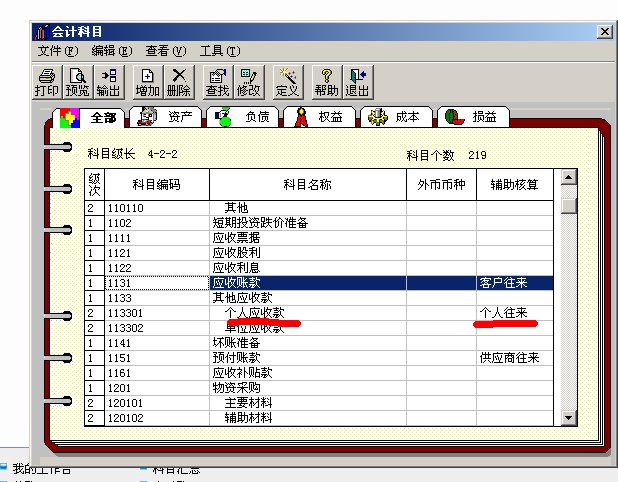Open 帮助 help icon

click(x=326, y=82)
